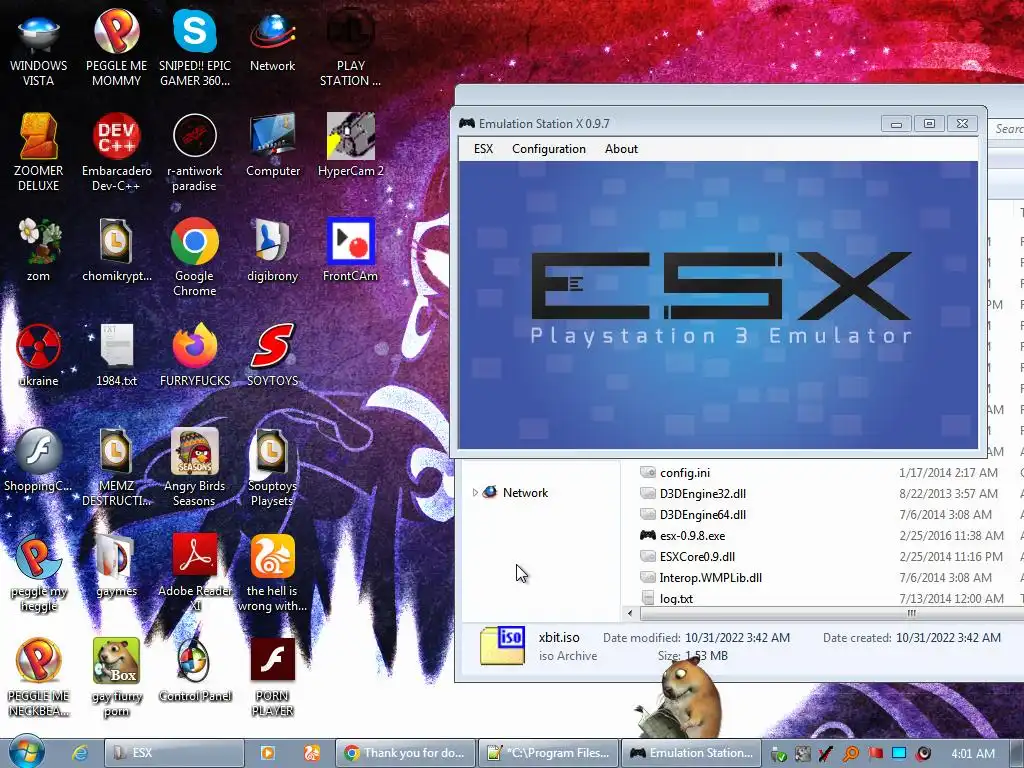Screen dimensions: 1024x768
Task: Select Network in Explorer navigation pane
Action: [x=525, y=493]
